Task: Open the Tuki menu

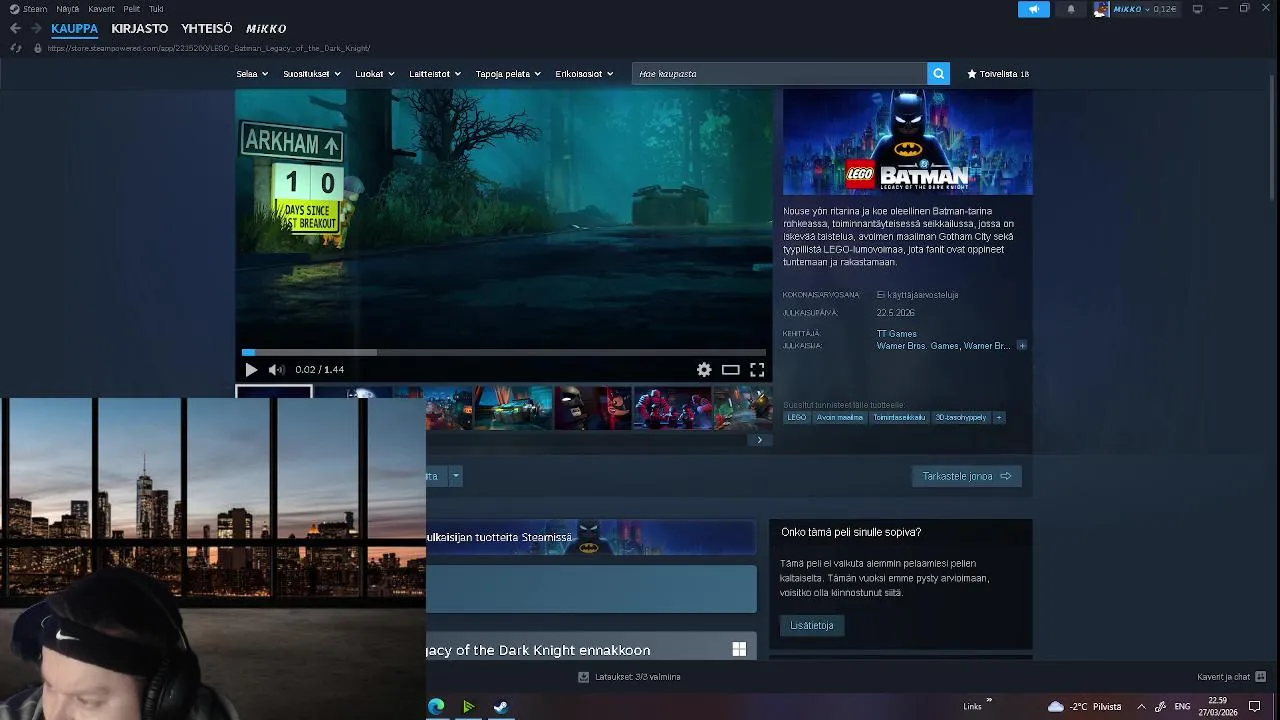Action: [156, 9]
